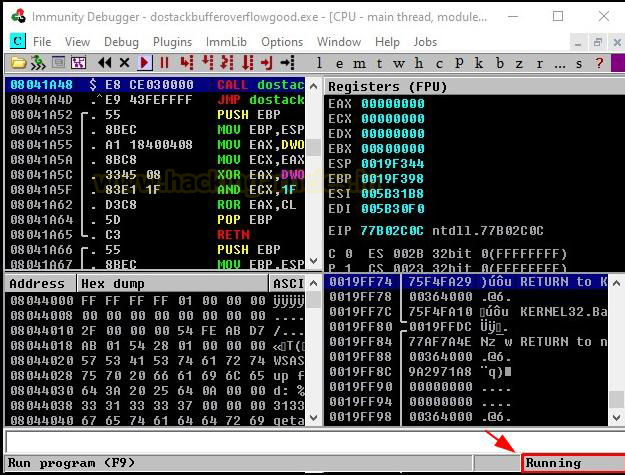Open the ImmLib menu
This screenshot has height=475, width=625.
[x=226, y=42]
